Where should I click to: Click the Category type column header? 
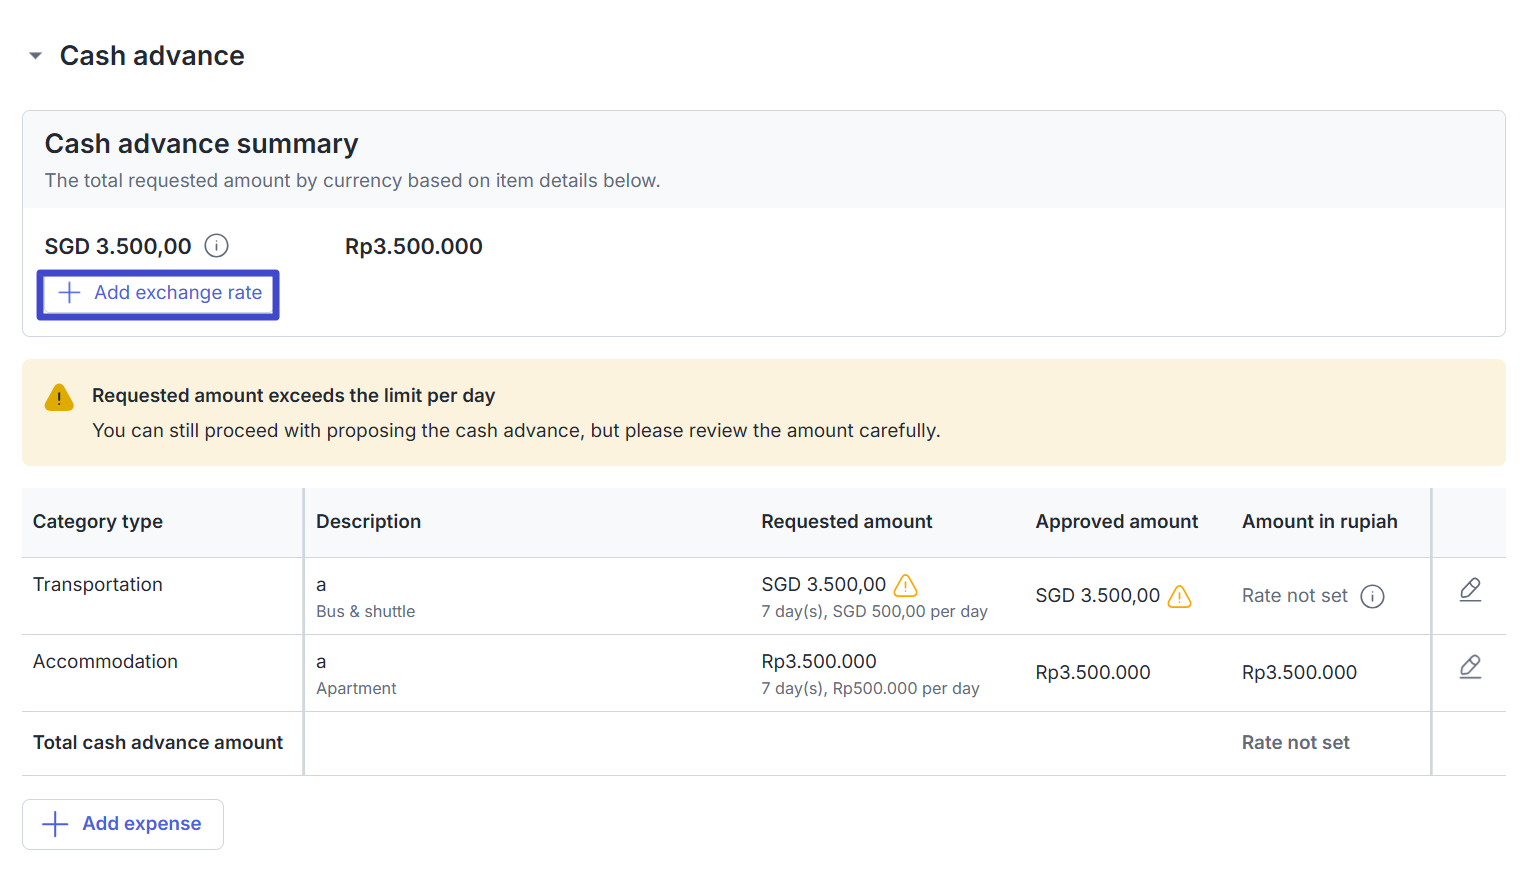98,522
